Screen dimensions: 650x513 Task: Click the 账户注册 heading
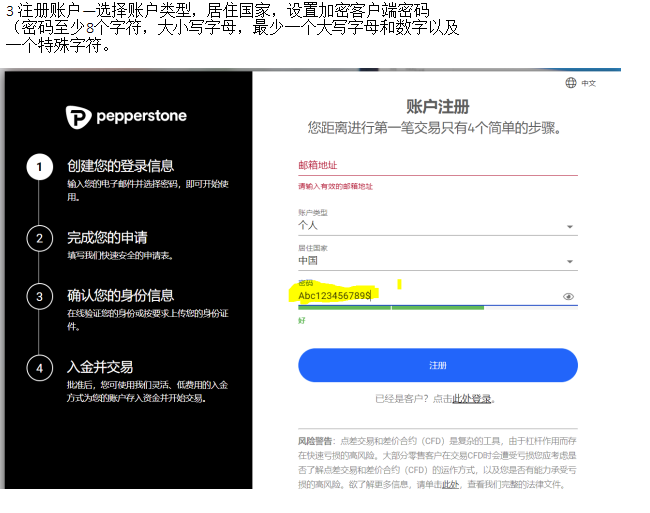coord(437,106)
